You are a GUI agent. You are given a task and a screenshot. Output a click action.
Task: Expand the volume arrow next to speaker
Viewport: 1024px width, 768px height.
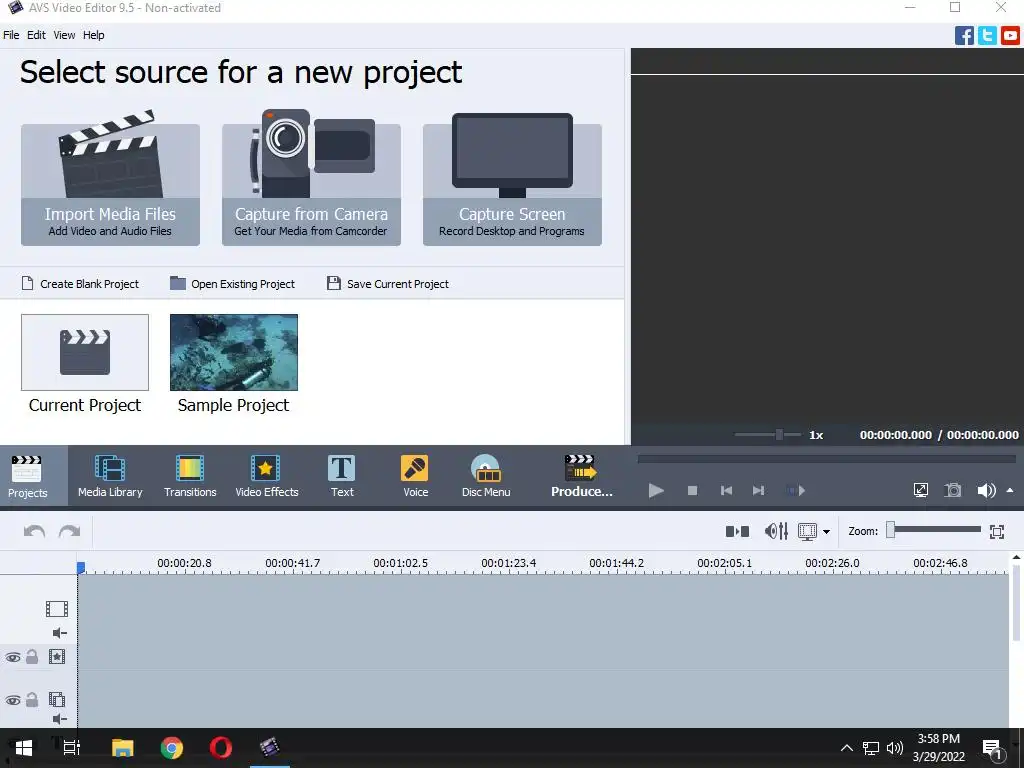pyautogui.click(x=1010, y=490)
